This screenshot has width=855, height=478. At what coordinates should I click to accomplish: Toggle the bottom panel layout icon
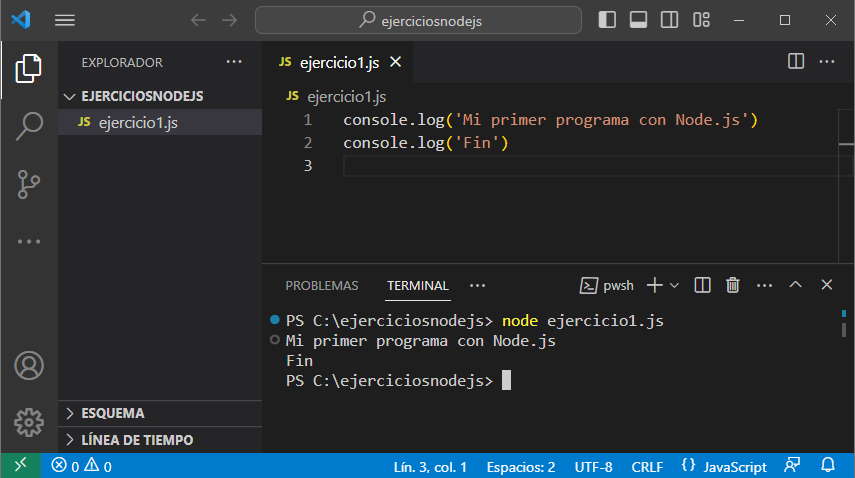click(638, 20)
